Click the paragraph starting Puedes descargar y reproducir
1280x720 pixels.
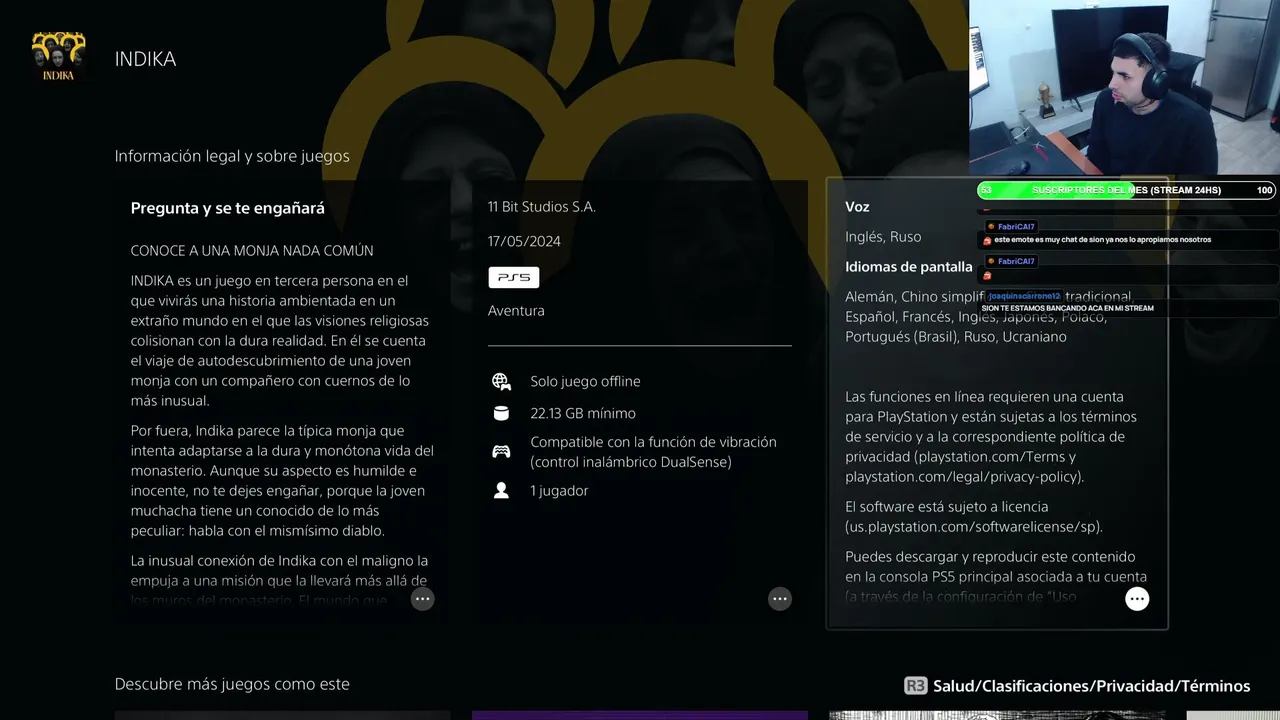(996, 577)
